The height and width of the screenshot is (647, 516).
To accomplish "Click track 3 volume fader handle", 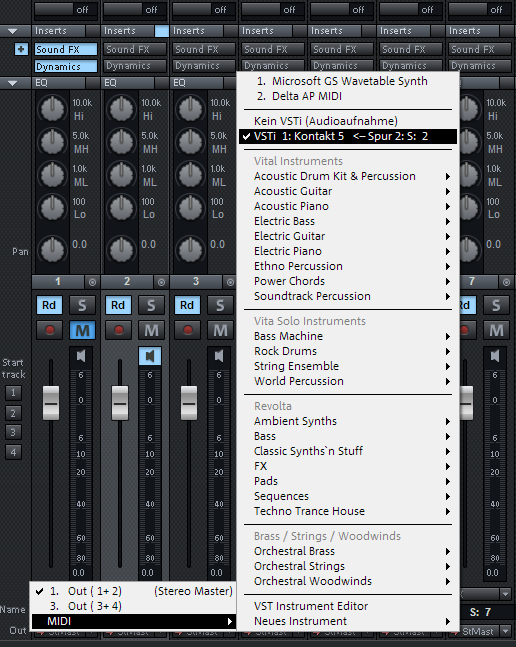I will click(x=189, y=403).
